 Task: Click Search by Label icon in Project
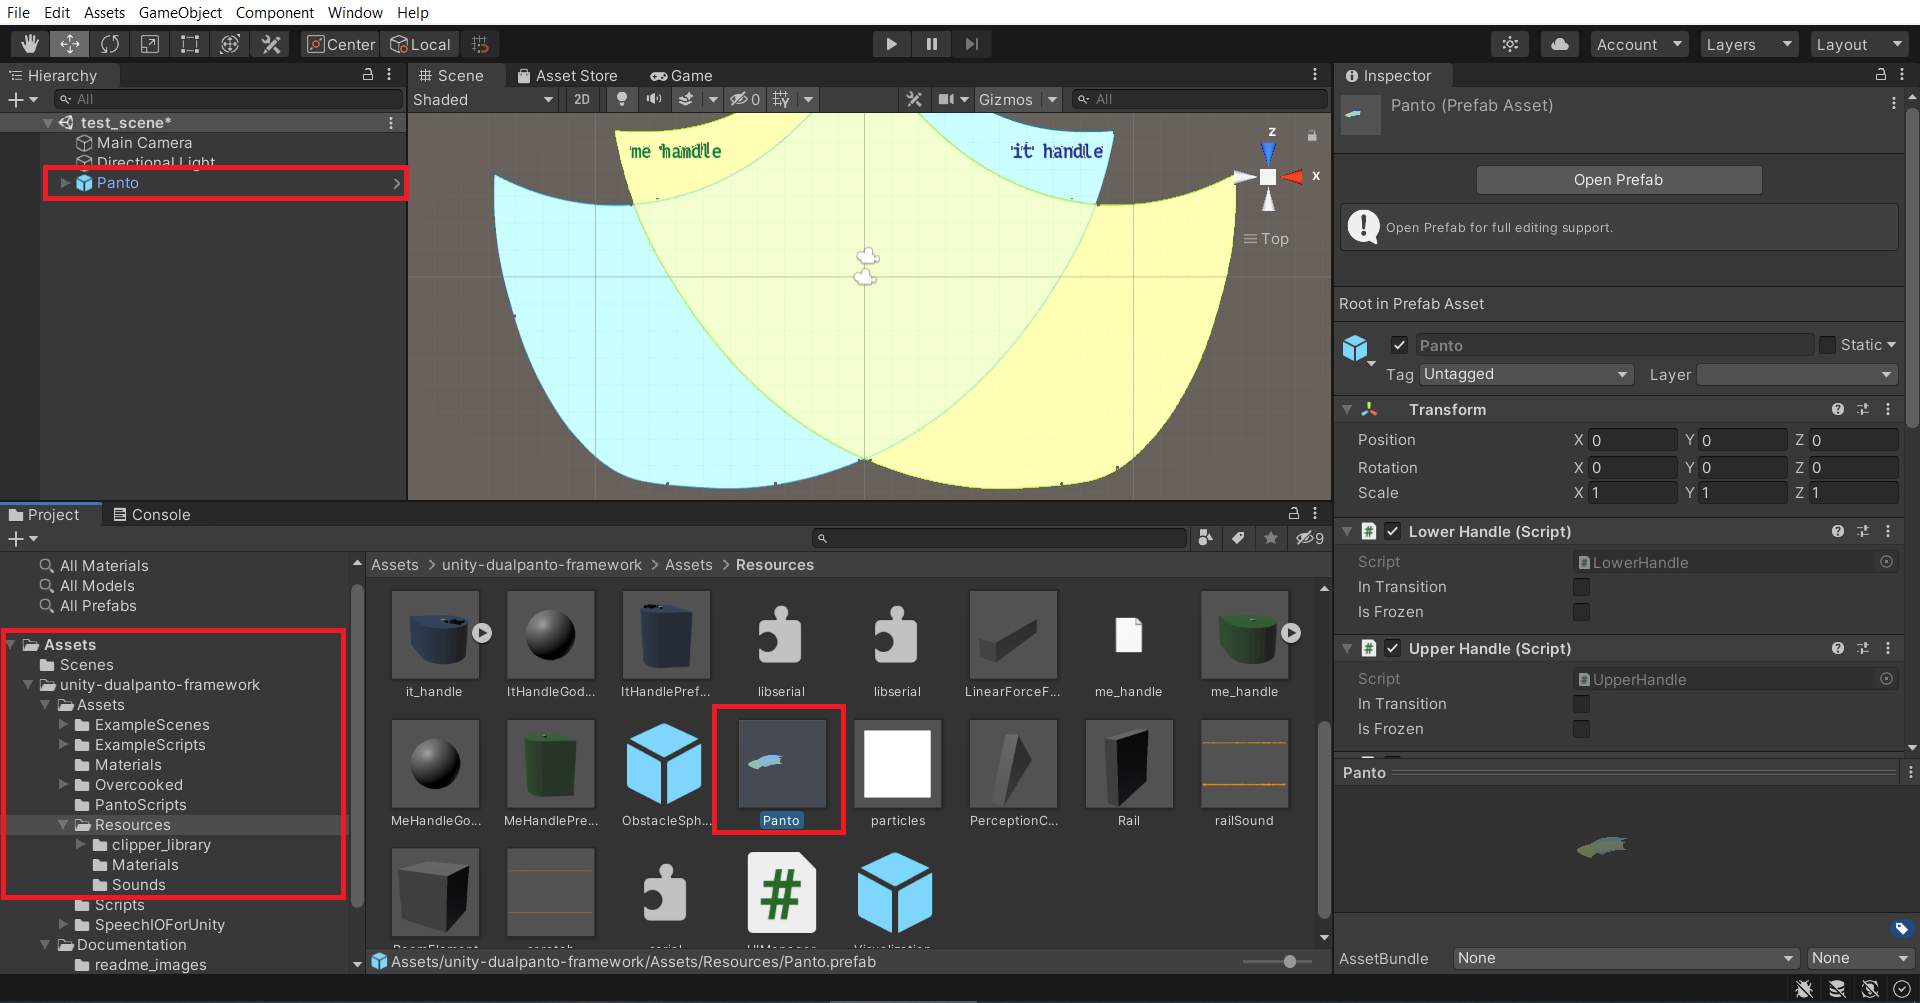click(1238, 538)
